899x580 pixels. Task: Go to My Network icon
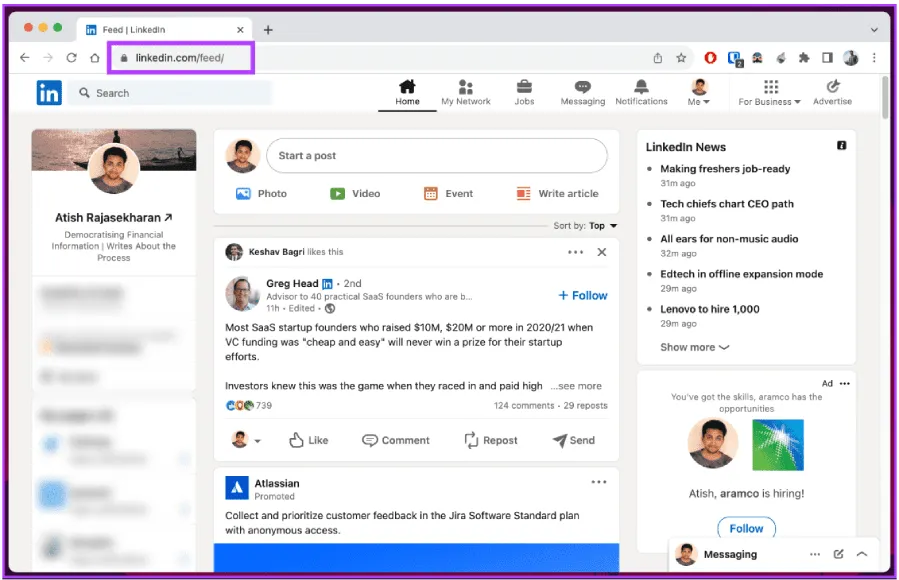point(466,87)
